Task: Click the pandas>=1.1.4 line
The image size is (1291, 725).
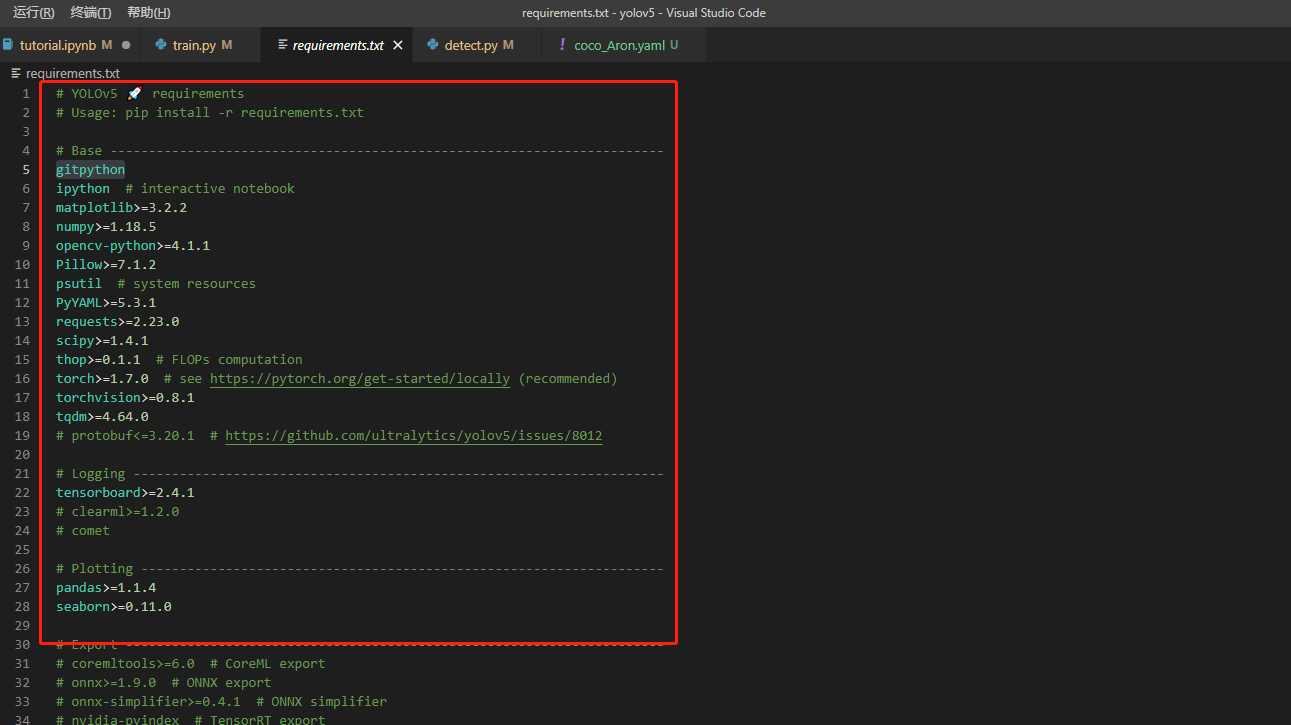Action: (x=106, y=588)
